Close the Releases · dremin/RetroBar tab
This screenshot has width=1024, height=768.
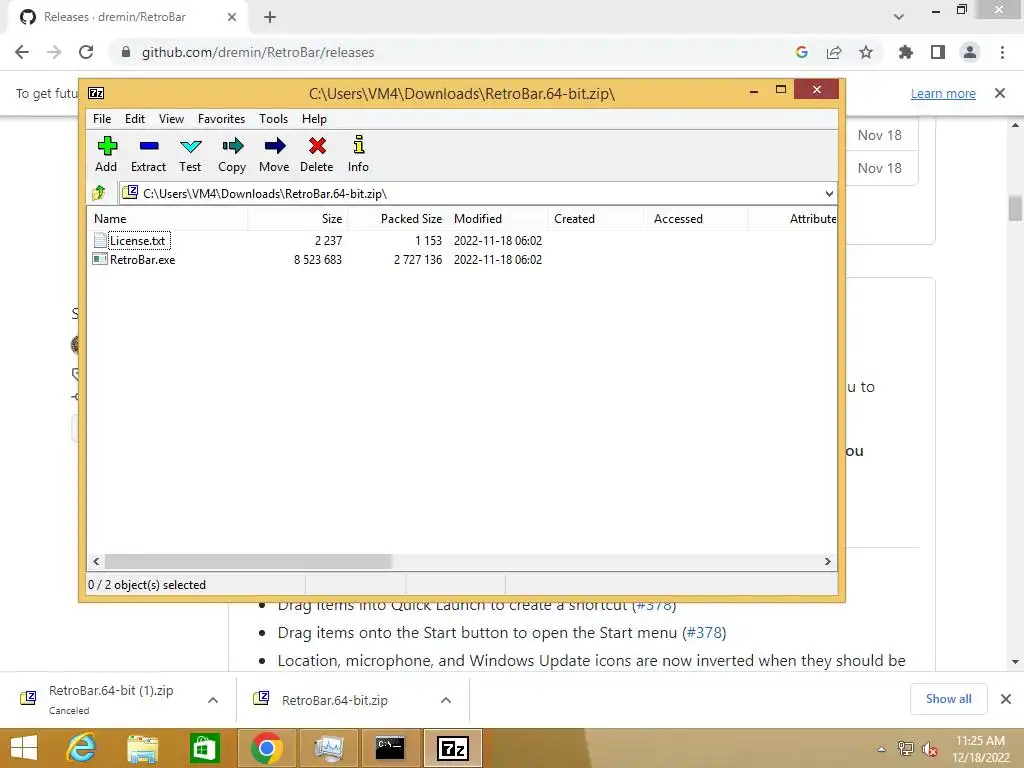tap(232, 17)
